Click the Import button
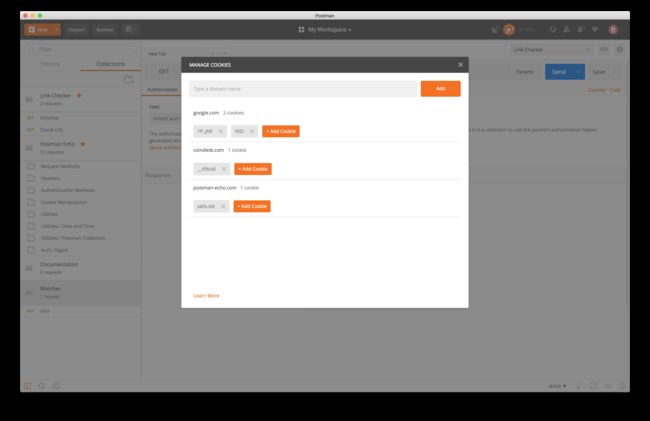This screenshot has width=650, height=421. [x=76, y=29]
